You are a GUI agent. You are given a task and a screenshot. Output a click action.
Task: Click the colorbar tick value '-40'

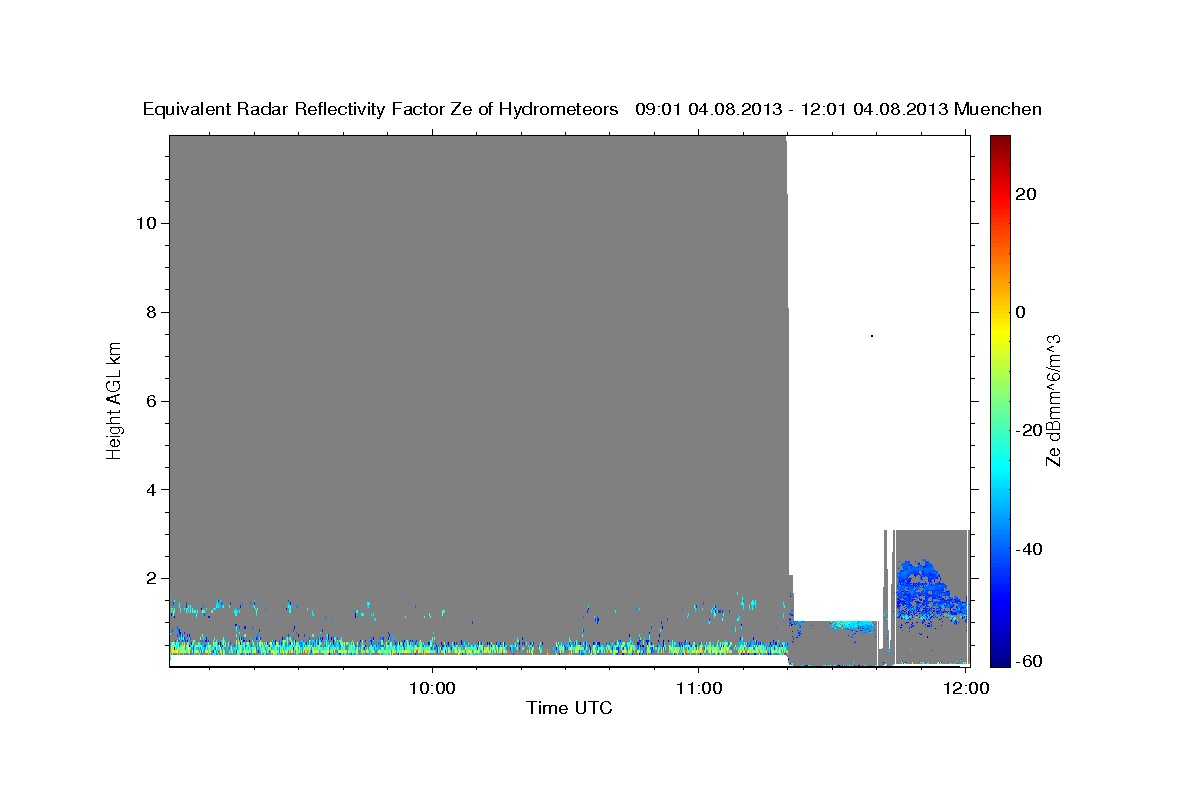[x=1028, y=549]
